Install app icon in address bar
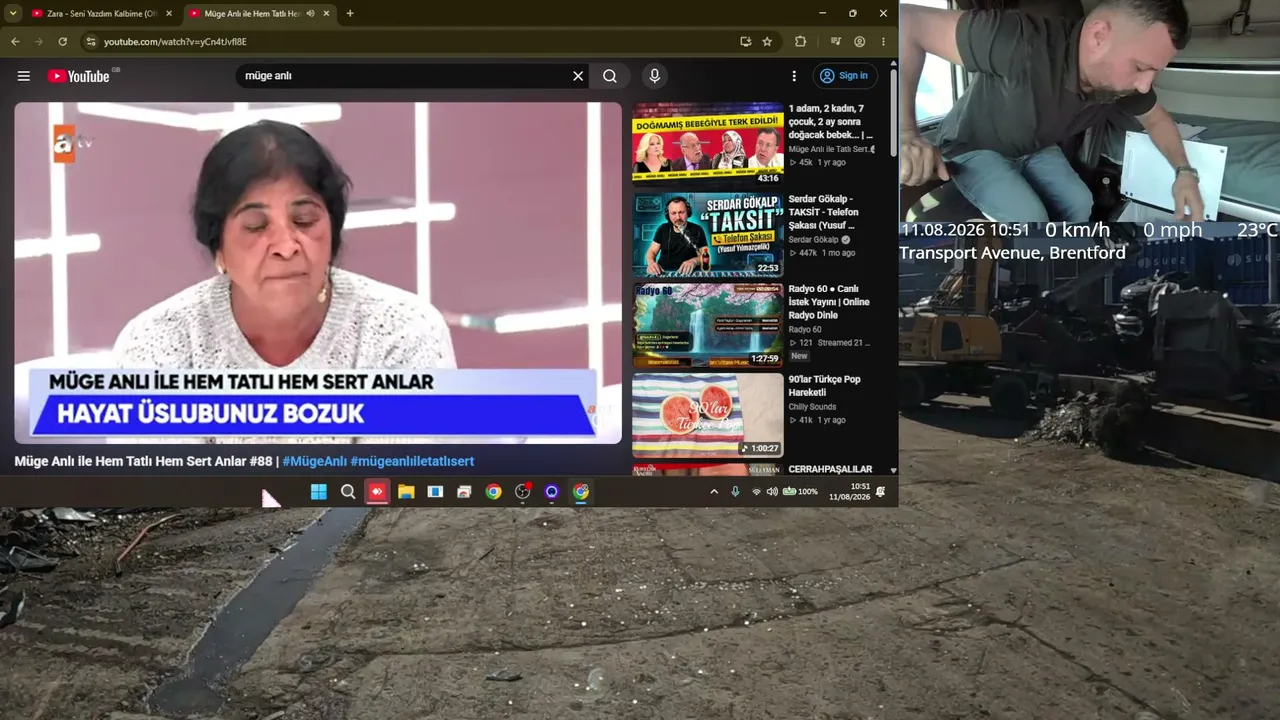Screen dimensions: 1280x720 coord(746,42)
